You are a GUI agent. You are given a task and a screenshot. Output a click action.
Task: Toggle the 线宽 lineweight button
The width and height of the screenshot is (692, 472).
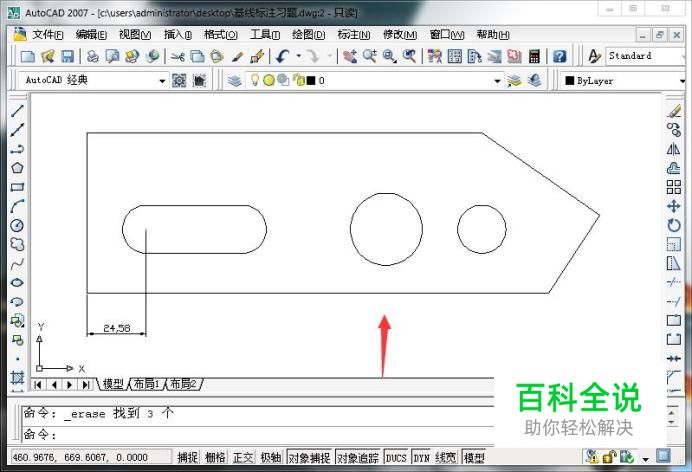[x=446, y=457]
